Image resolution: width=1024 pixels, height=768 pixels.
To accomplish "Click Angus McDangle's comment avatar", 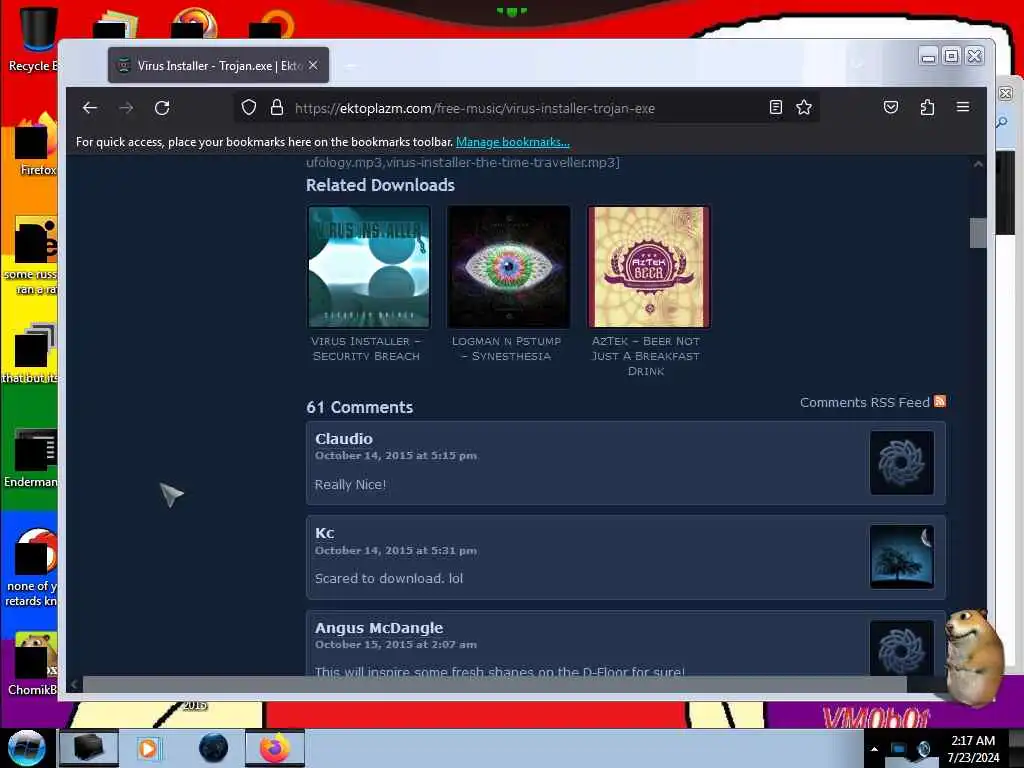I will 902,648.
